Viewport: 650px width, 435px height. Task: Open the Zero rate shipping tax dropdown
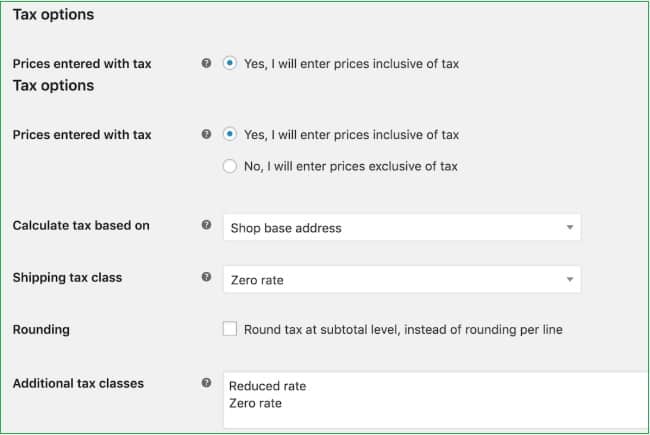pyautogui.click(x=402, y=279)
